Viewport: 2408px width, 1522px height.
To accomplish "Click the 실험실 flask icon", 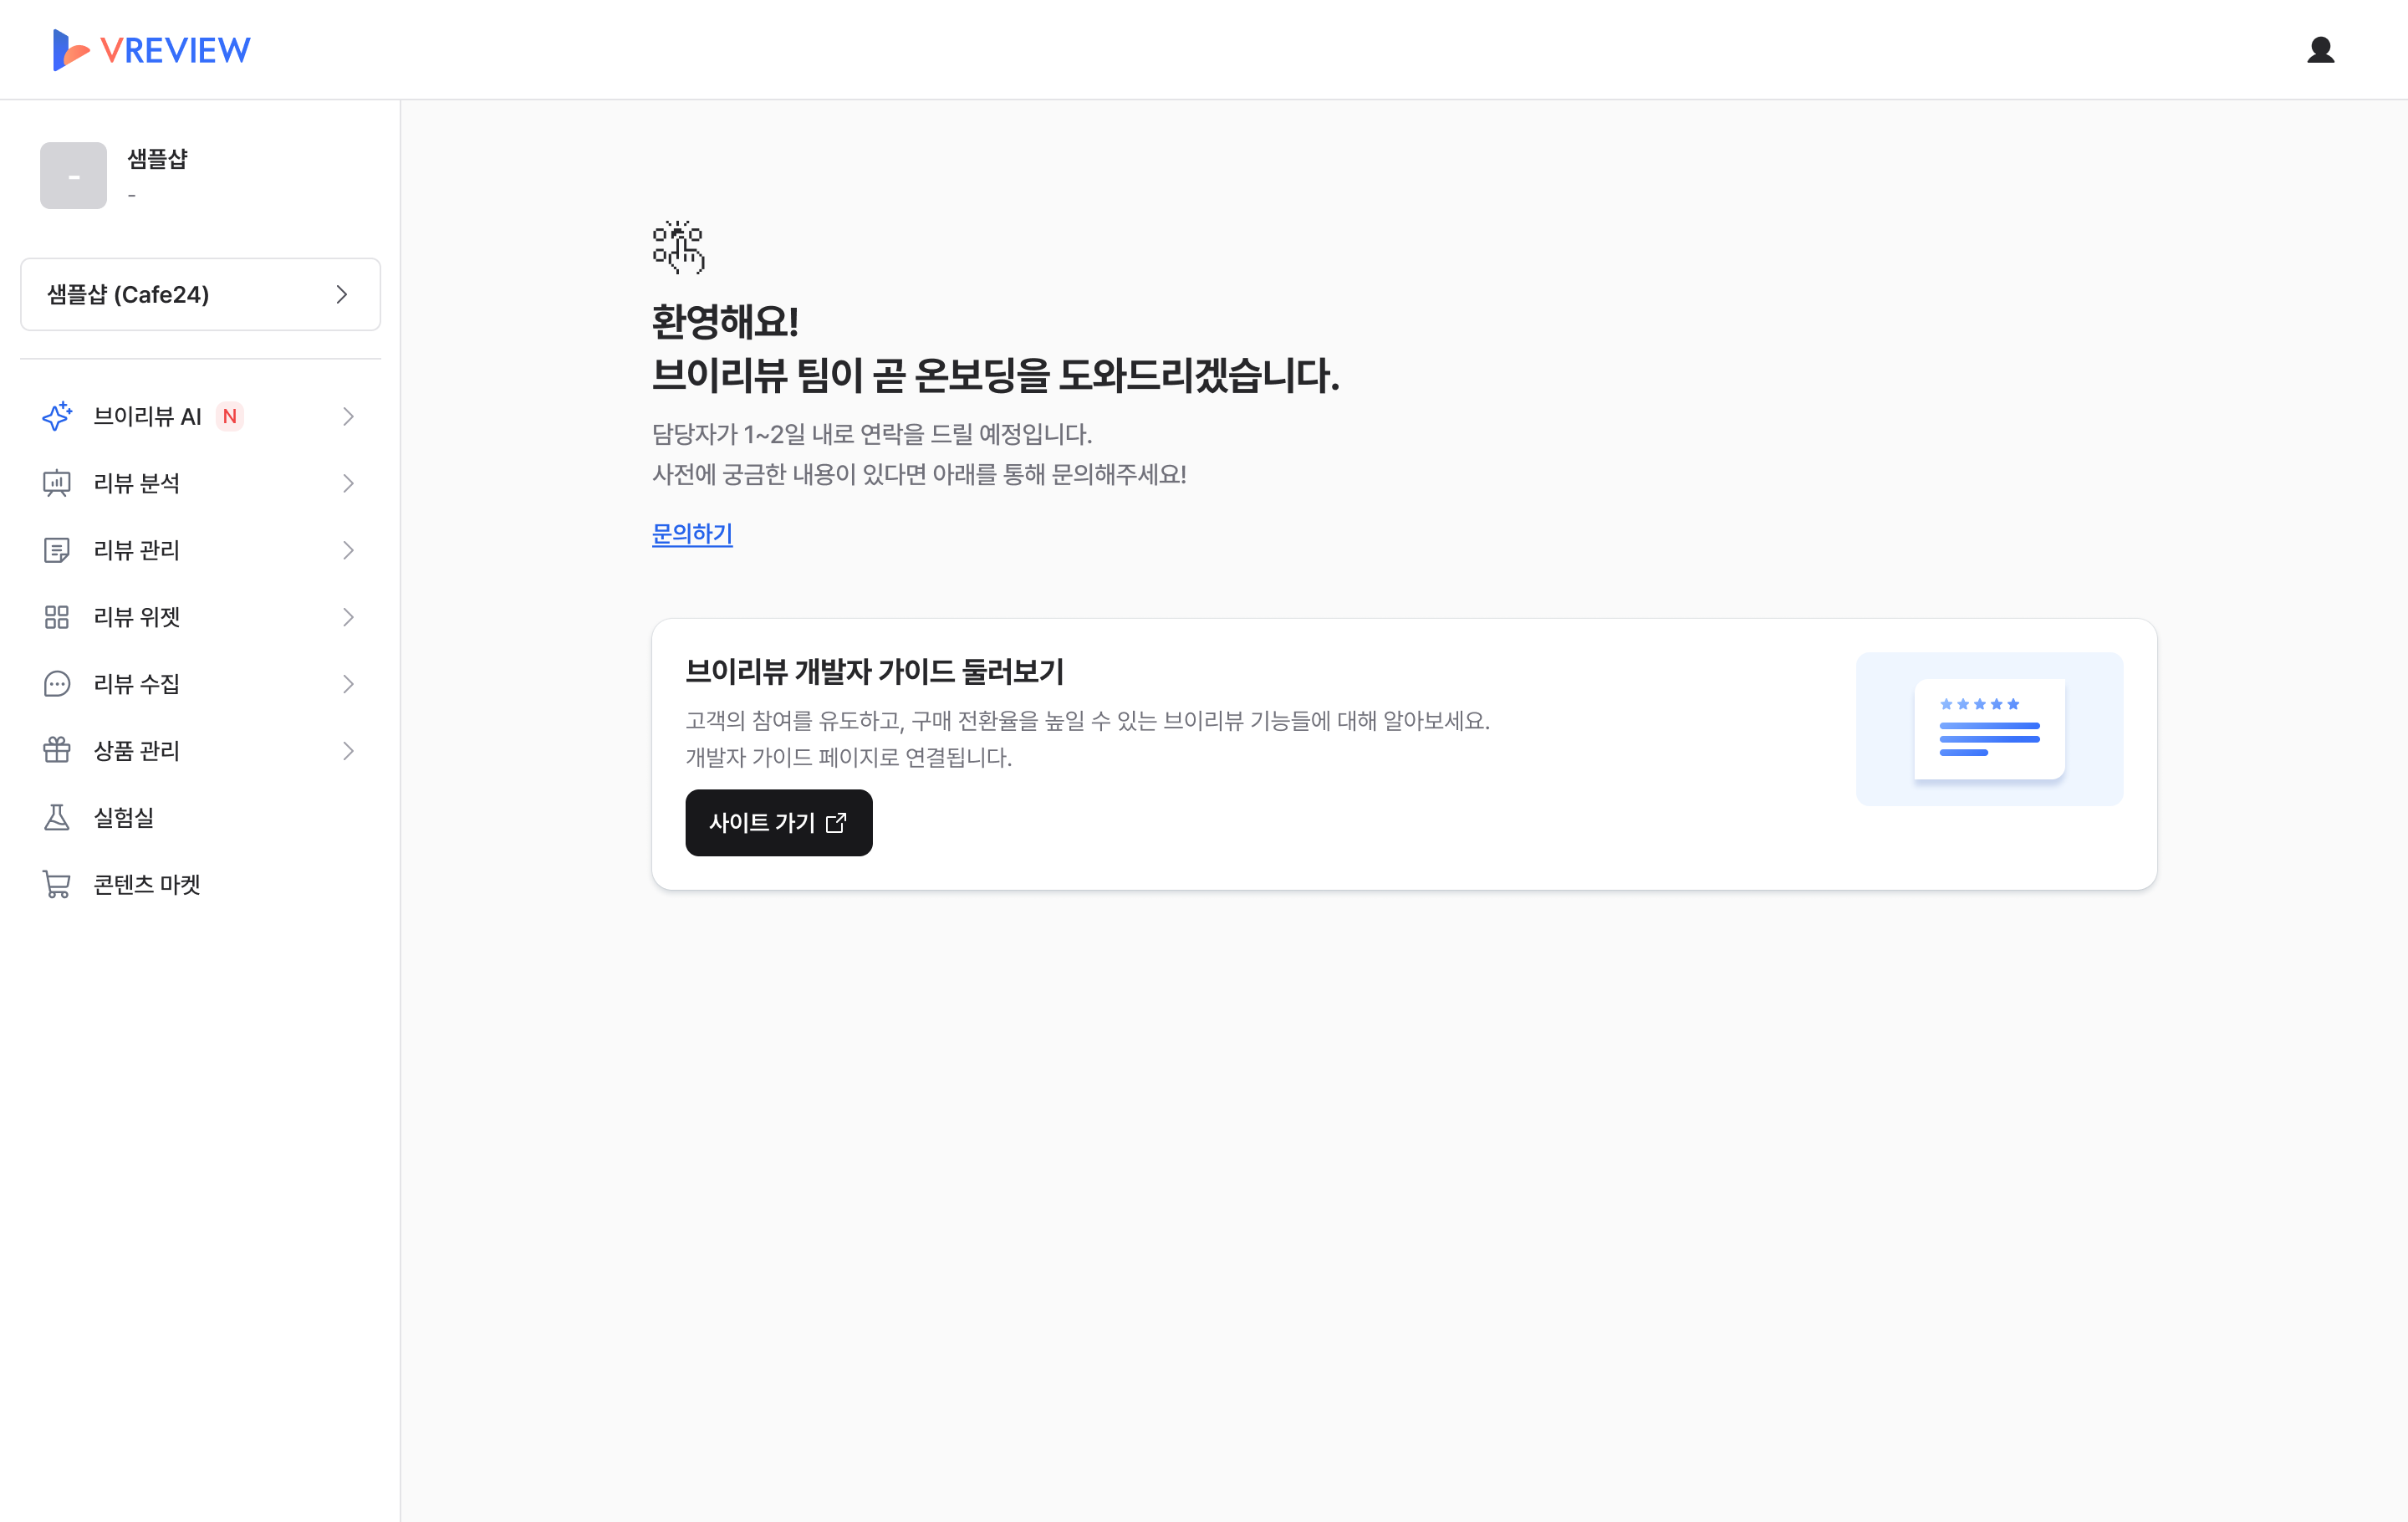I will (x=57, y=817).
